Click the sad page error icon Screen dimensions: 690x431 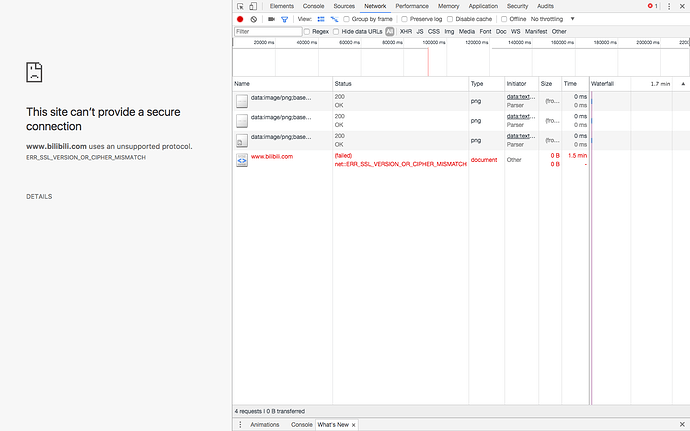pyautogui.click(x=34, y=72)
